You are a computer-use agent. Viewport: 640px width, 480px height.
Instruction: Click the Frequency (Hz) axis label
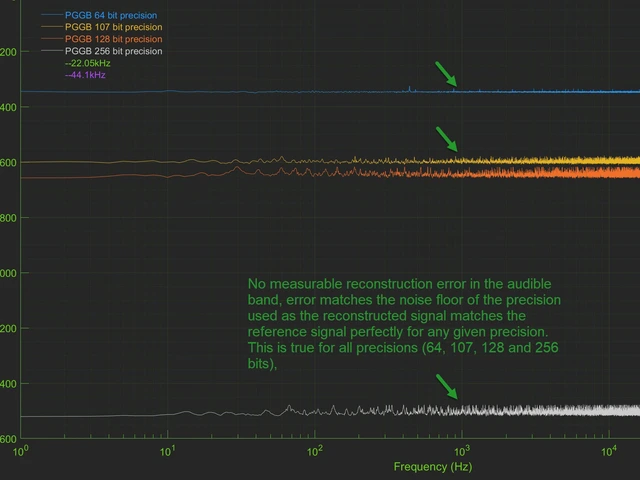pos(433,467)
